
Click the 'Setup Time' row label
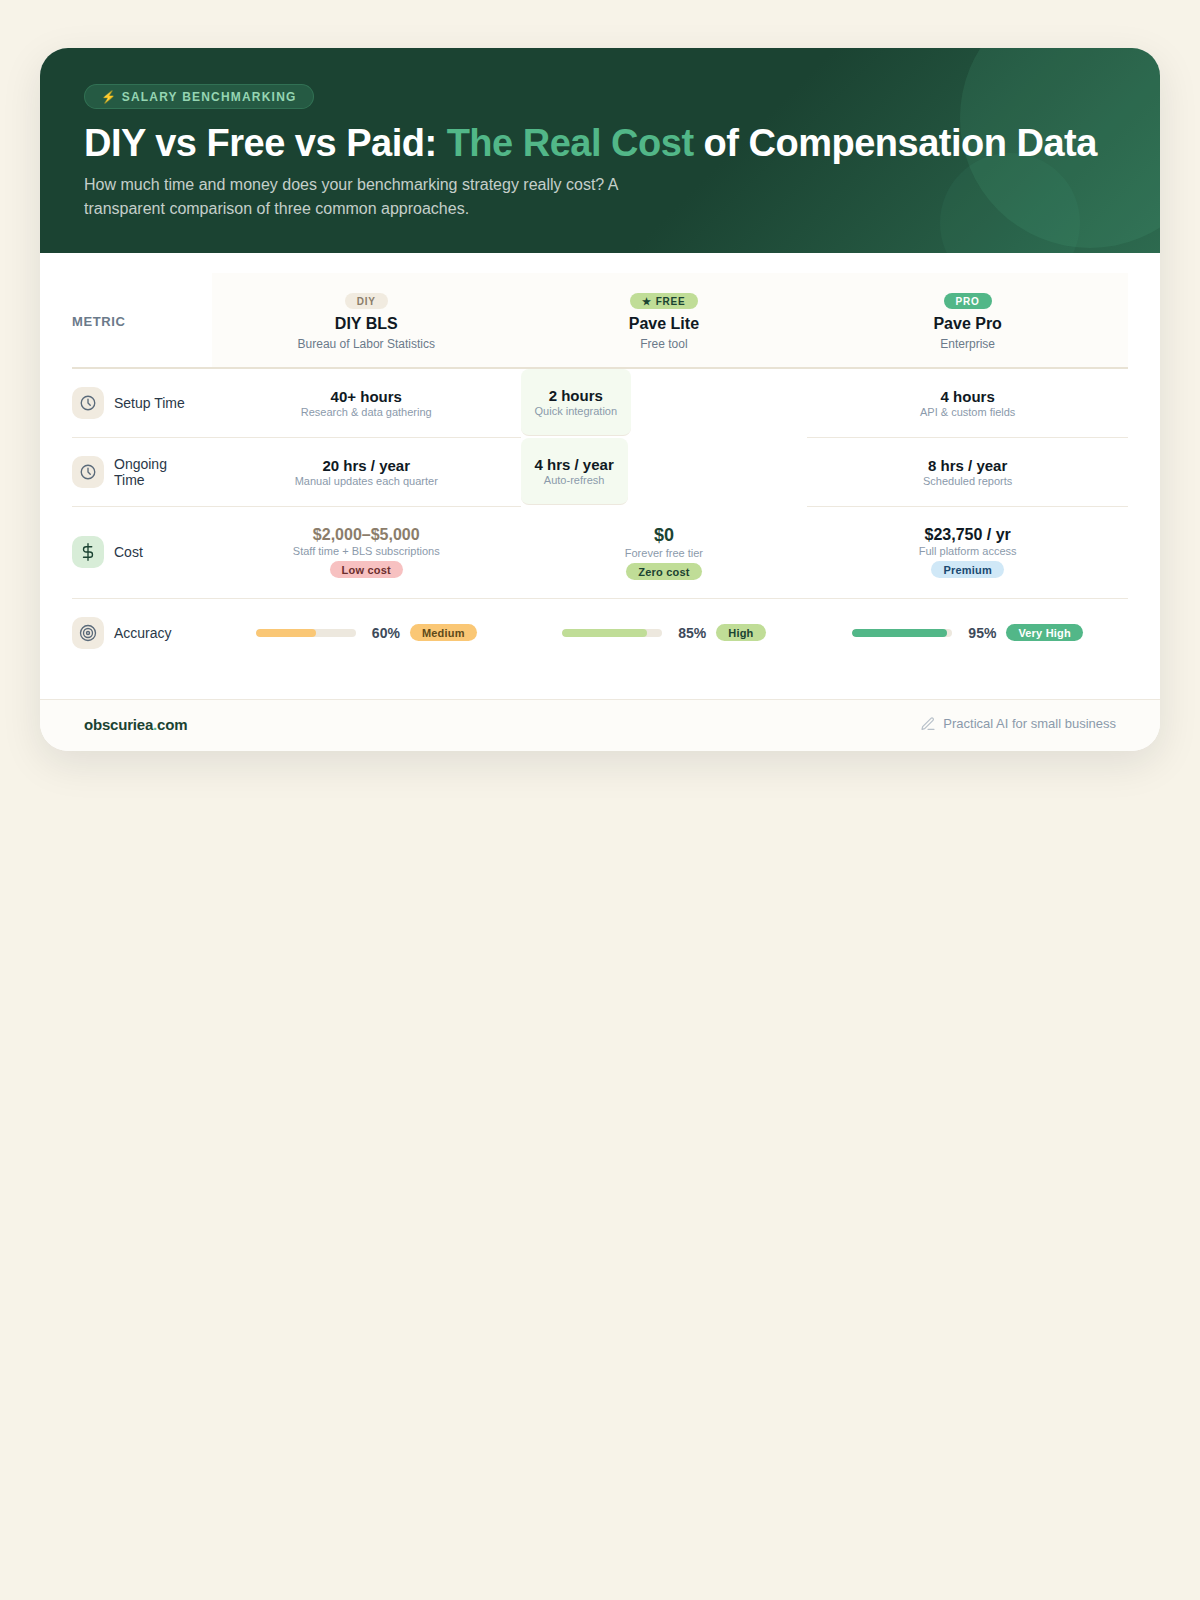149,403
